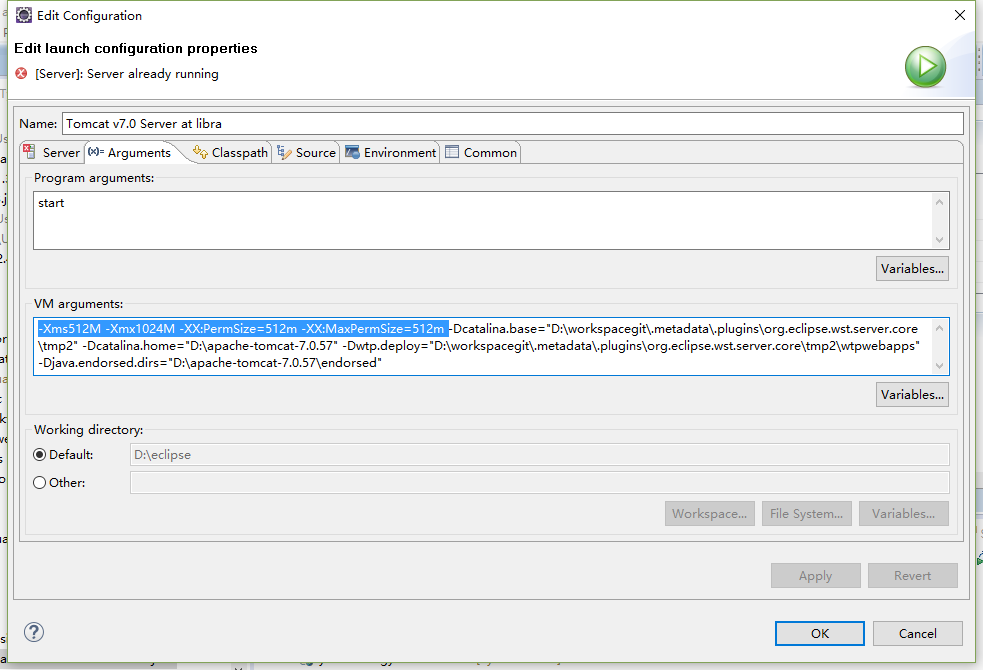Switch to the Source tab
The image size is (983, 670).
307,152
